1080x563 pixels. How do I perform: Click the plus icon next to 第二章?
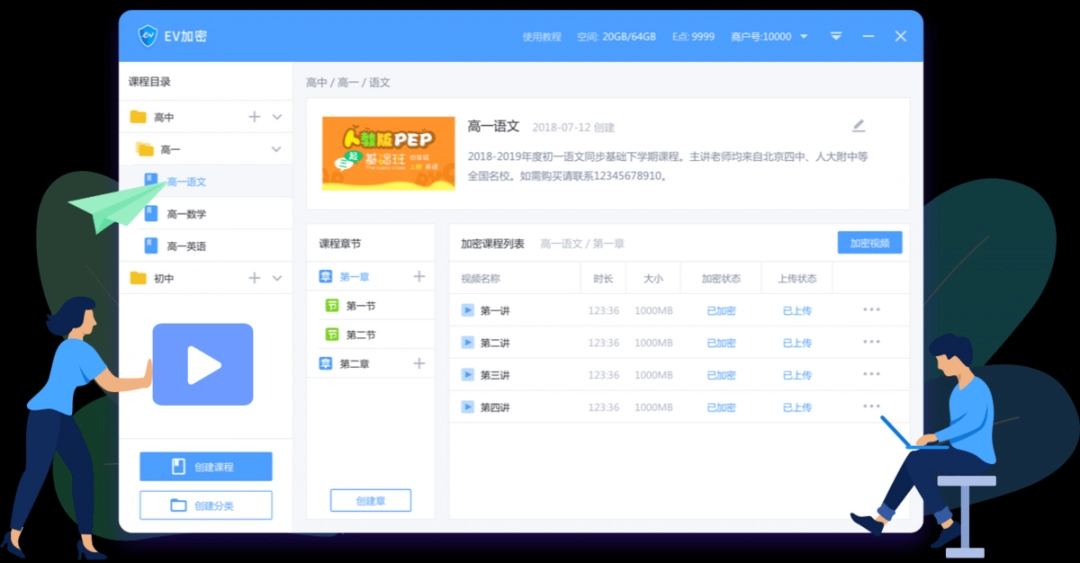[419, 364]
